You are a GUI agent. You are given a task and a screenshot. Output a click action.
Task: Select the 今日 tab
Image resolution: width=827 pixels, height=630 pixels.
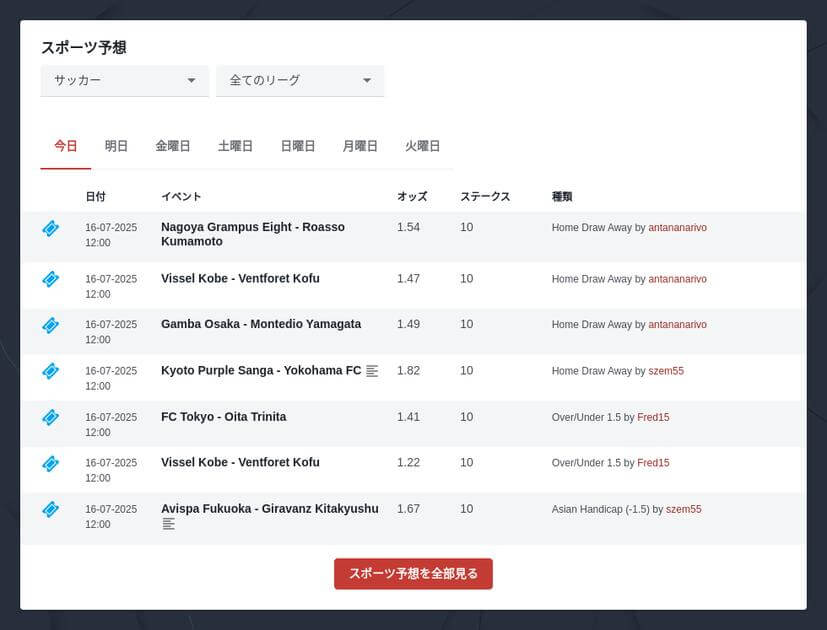click(x=66, y=146)
